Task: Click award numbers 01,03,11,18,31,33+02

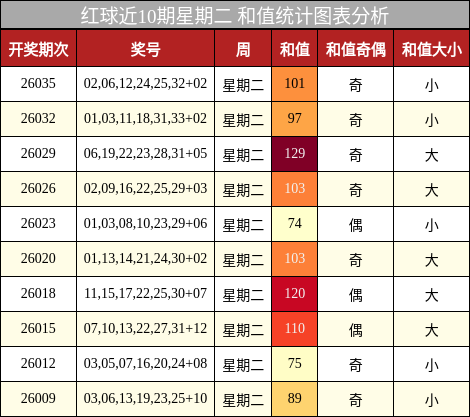Action: point(145,118)
